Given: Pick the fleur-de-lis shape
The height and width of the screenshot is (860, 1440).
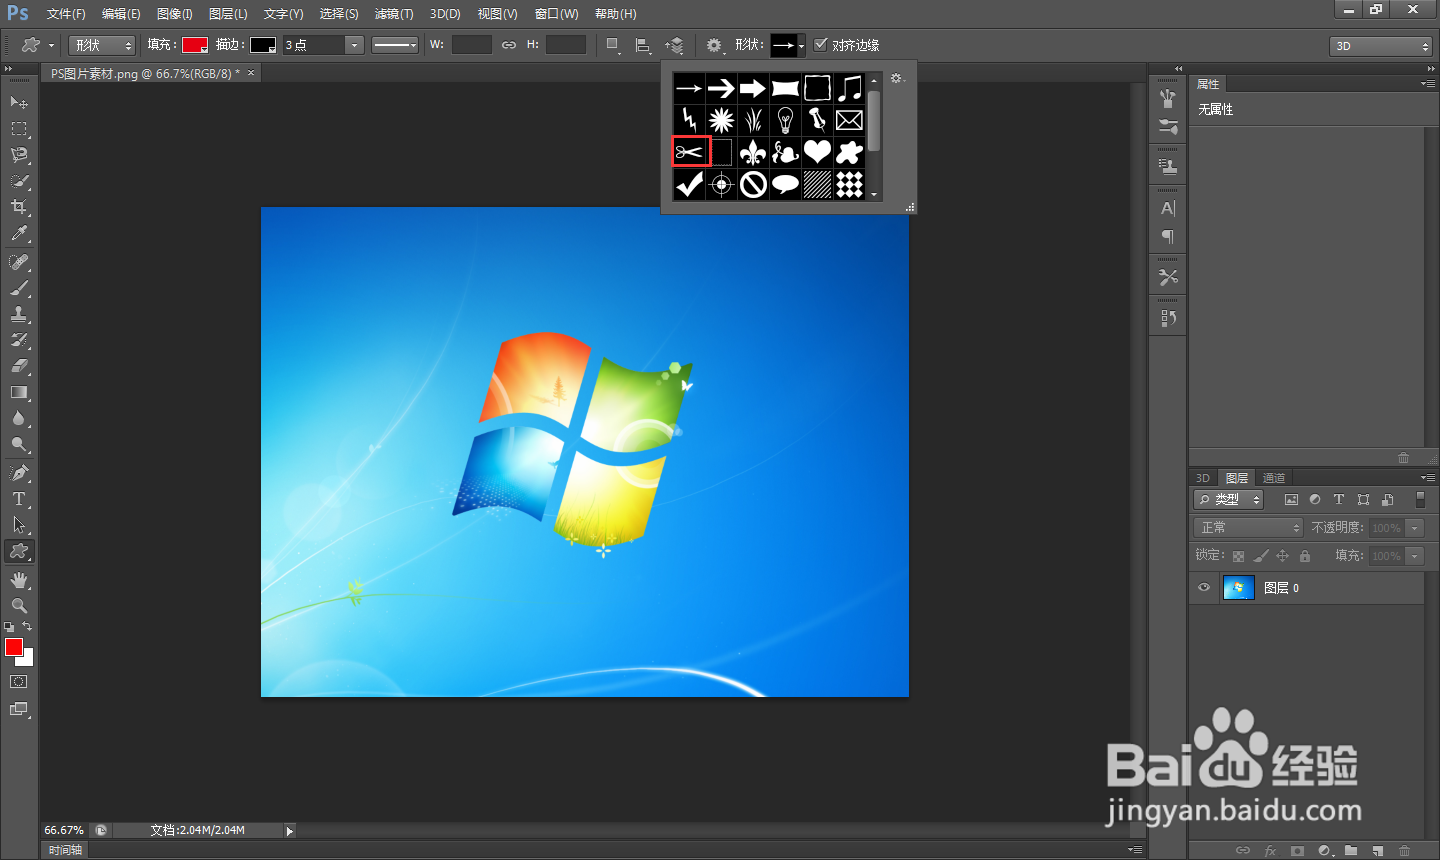Looking at the screenshot, I should (753, 152).
